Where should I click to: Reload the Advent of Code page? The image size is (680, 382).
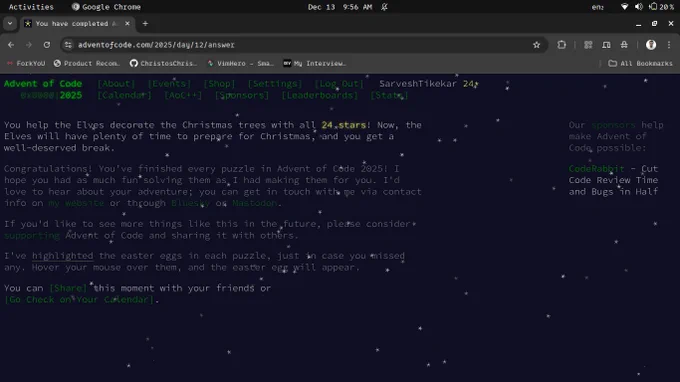[47, 45]
